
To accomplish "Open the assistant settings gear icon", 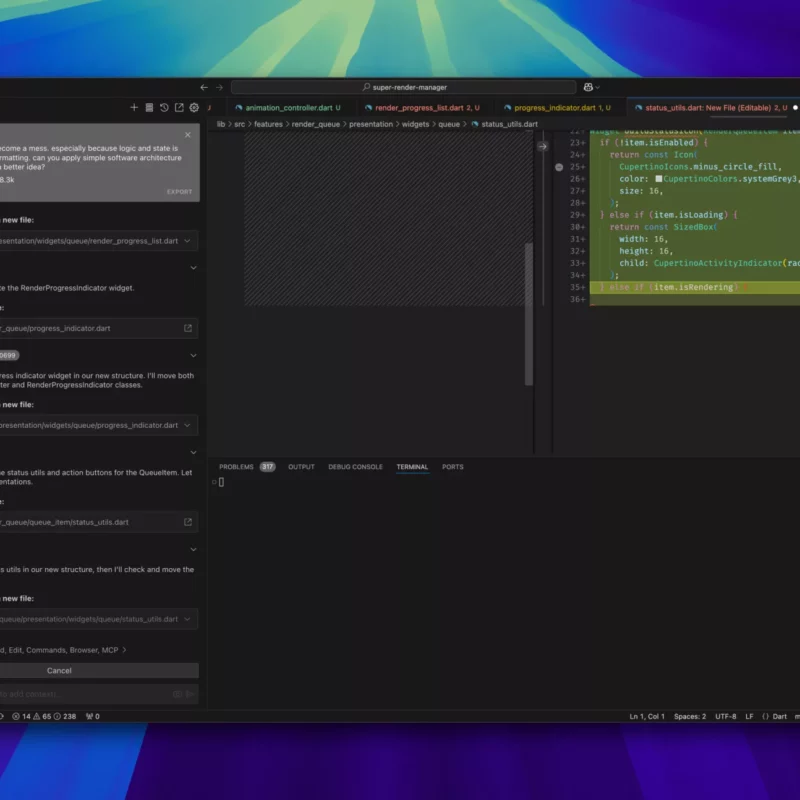I will tap(194, 108).
